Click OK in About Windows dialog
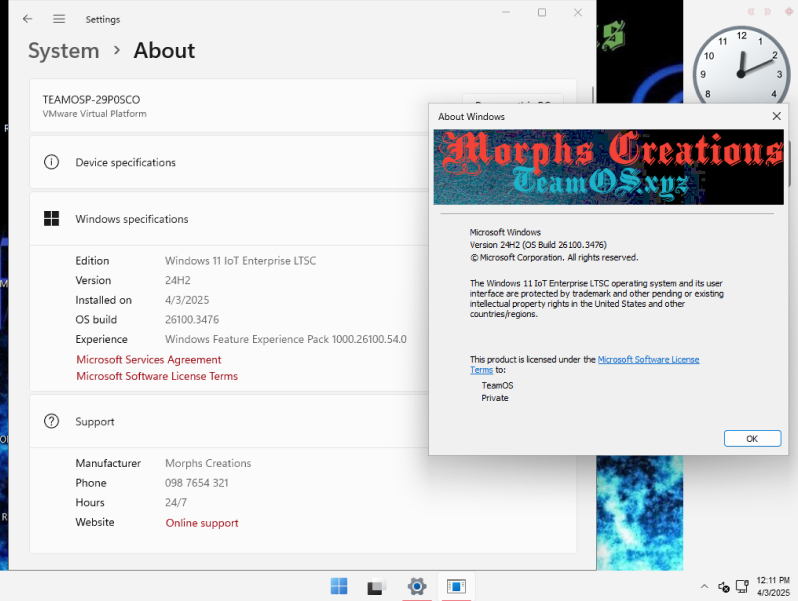798x601 pixels. point(752,439)
